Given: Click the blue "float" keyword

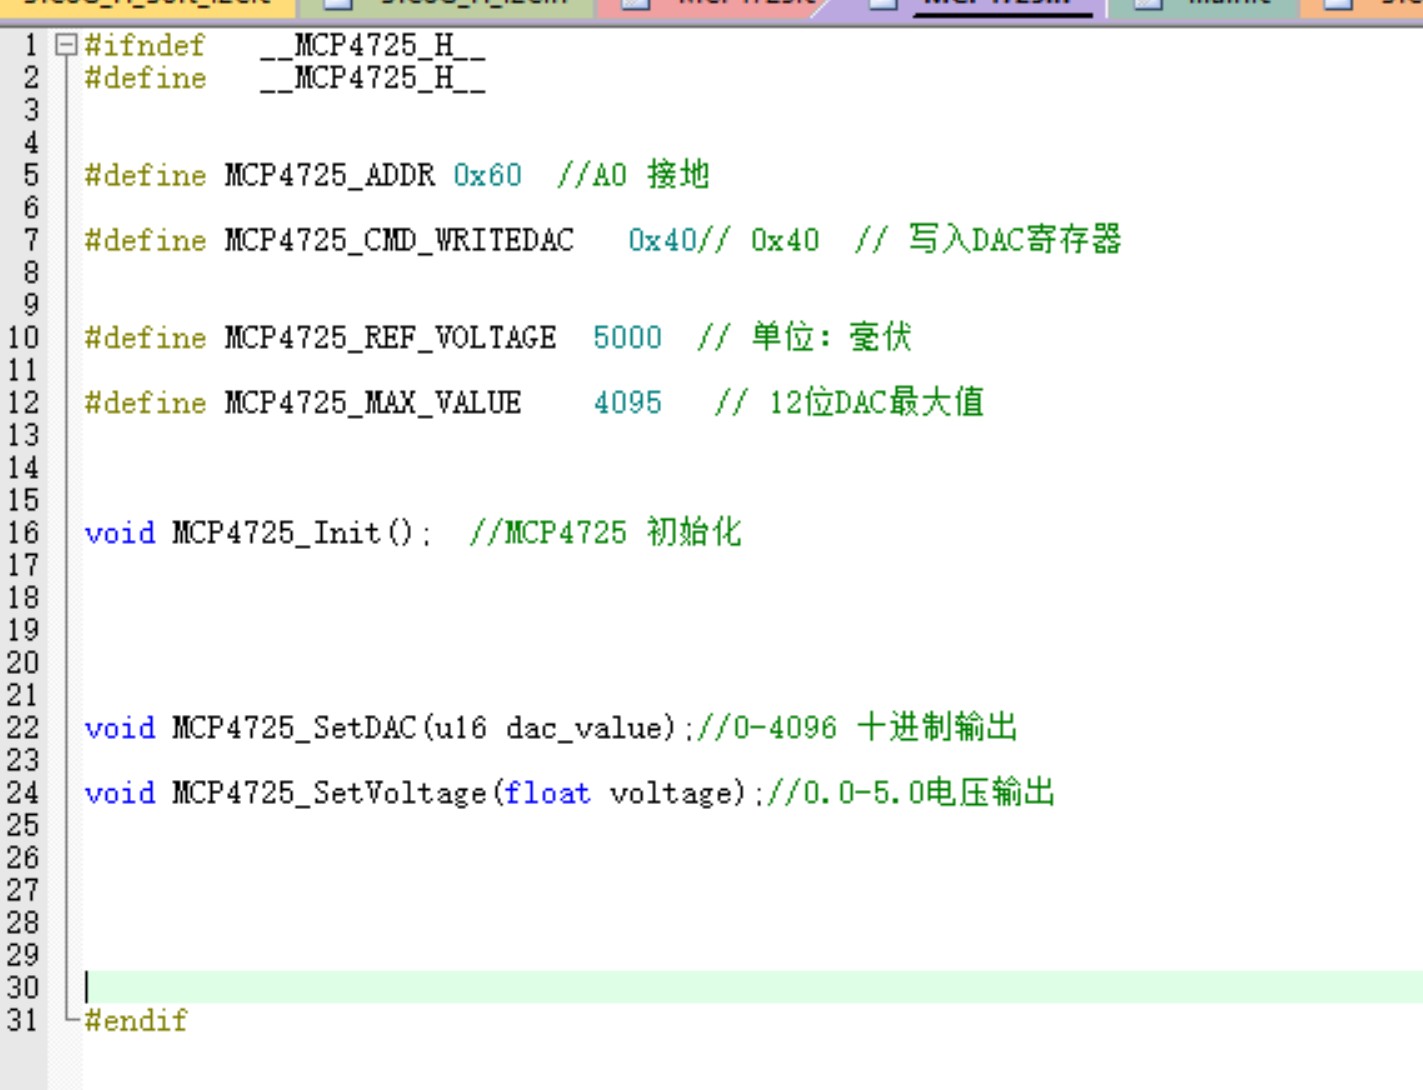Looking at the screenshot, I should point(547,793).
